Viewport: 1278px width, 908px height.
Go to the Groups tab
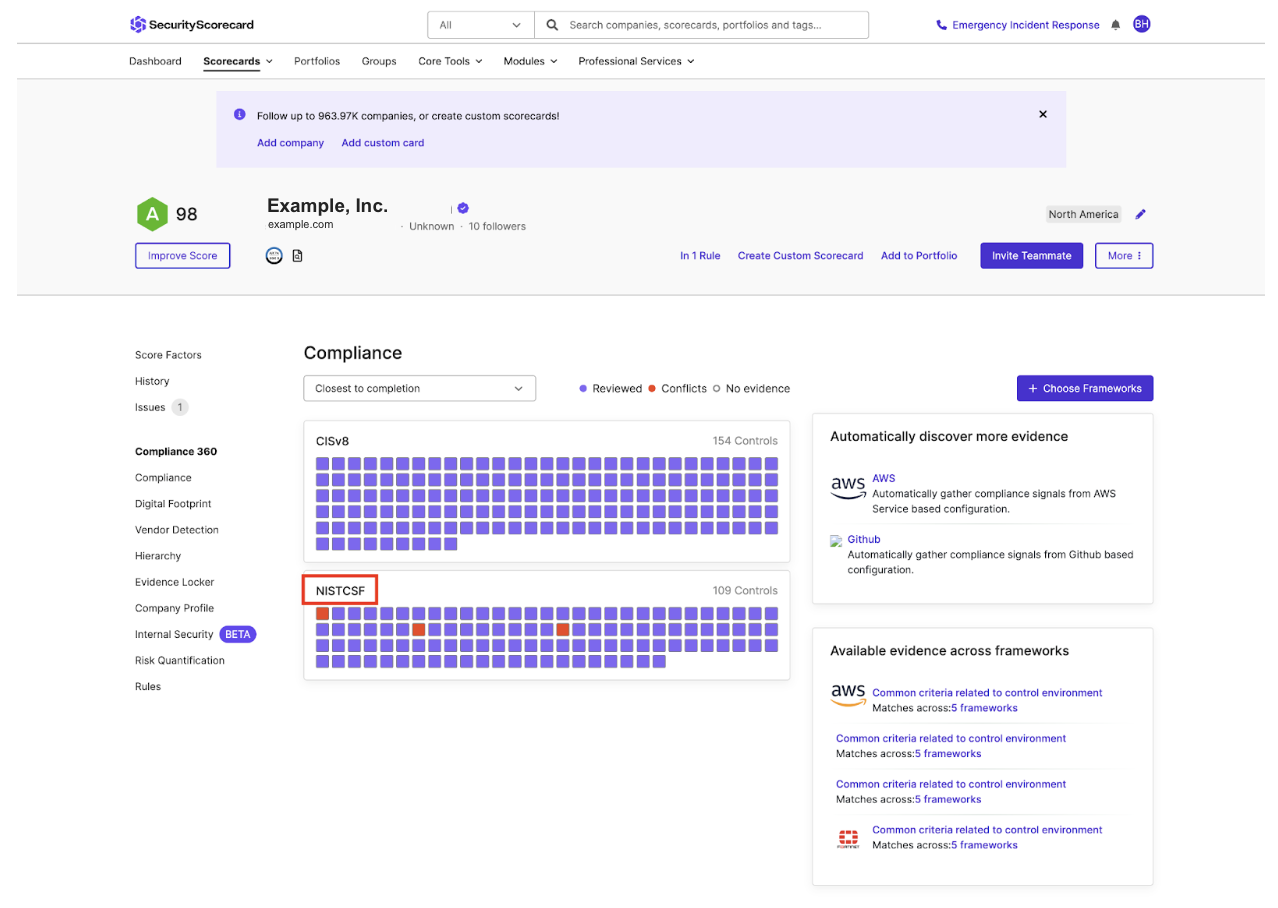379,61
